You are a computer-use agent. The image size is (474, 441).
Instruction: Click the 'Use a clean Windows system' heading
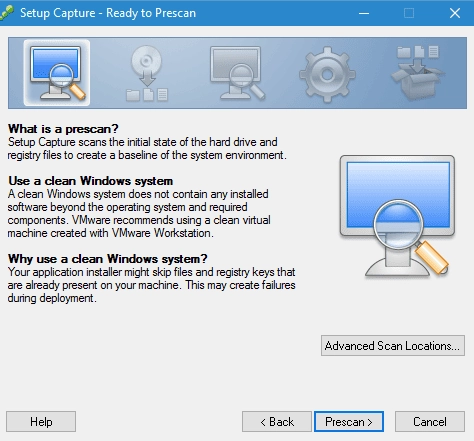pos(90,181)
